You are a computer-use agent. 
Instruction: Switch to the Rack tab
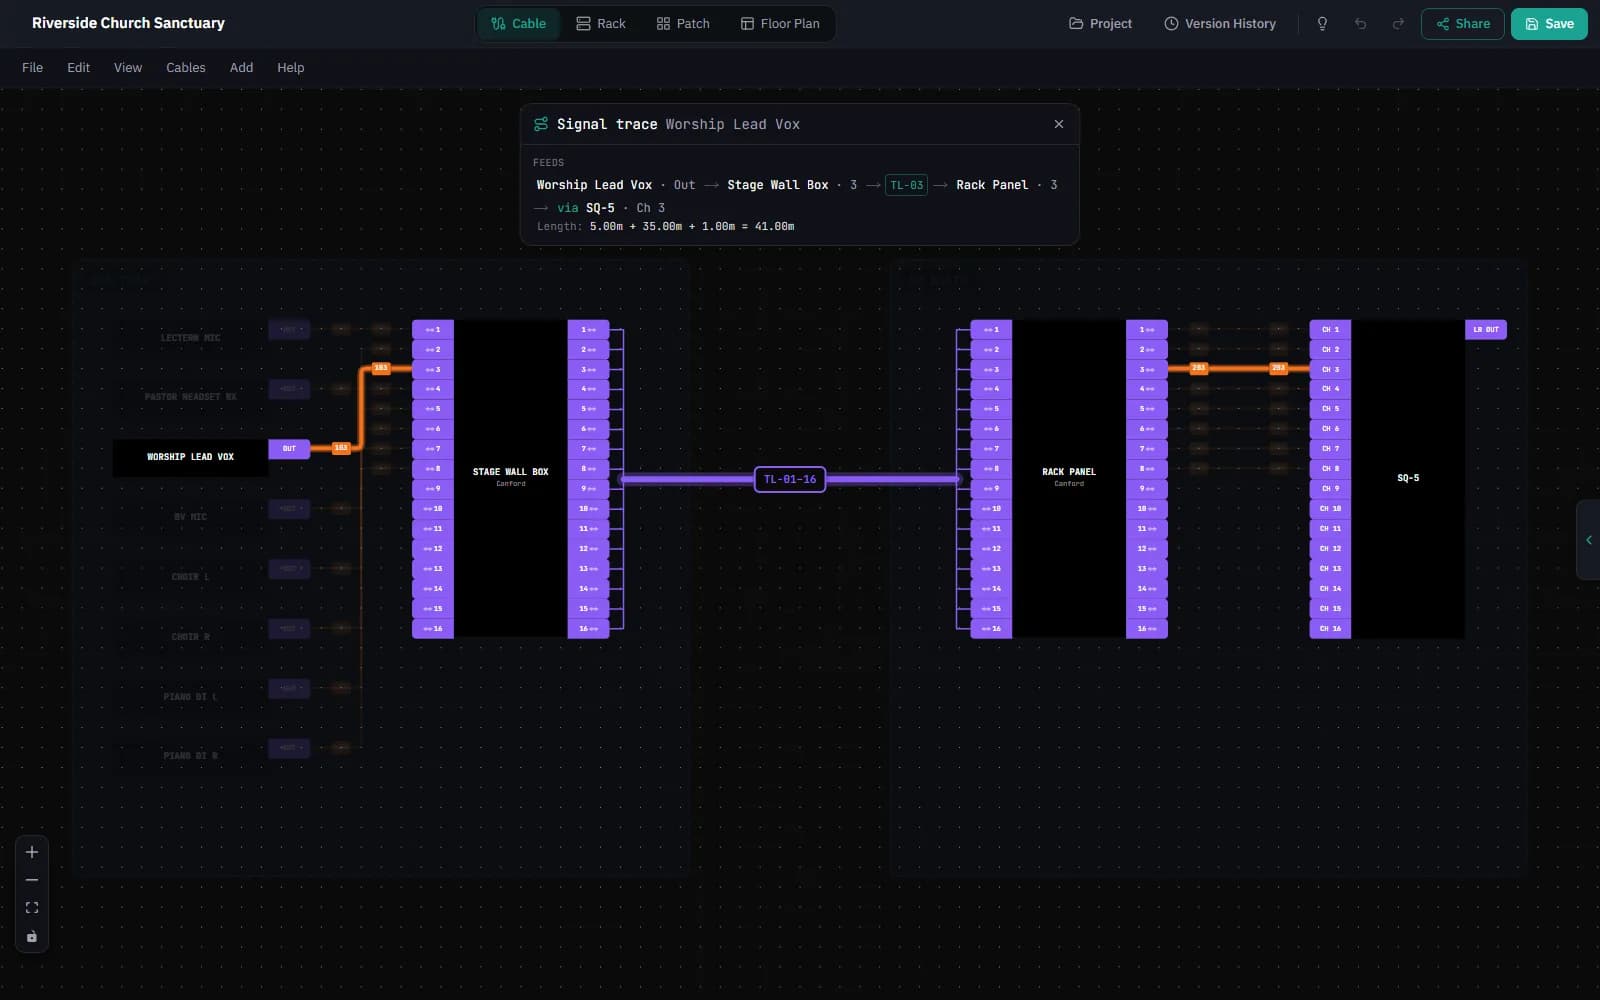(x=601, y=24)
